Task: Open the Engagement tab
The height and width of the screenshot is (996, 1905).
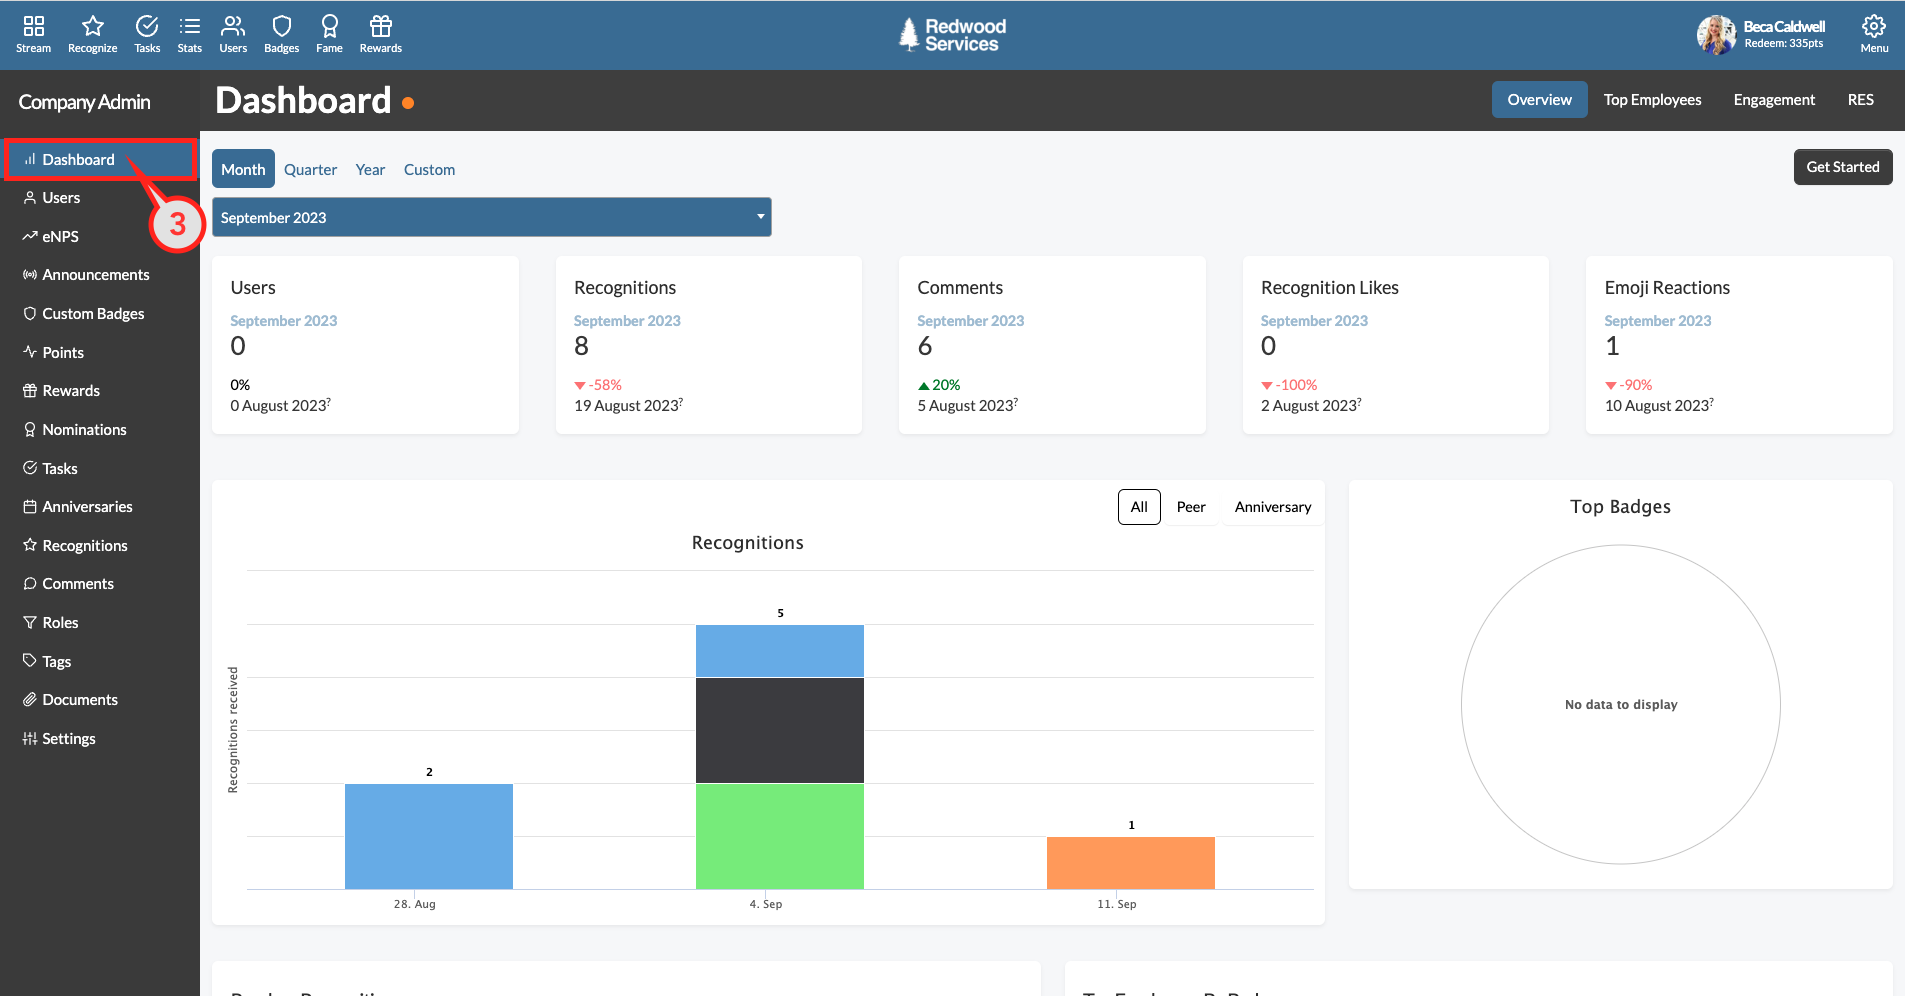Action: point(1773,100)
